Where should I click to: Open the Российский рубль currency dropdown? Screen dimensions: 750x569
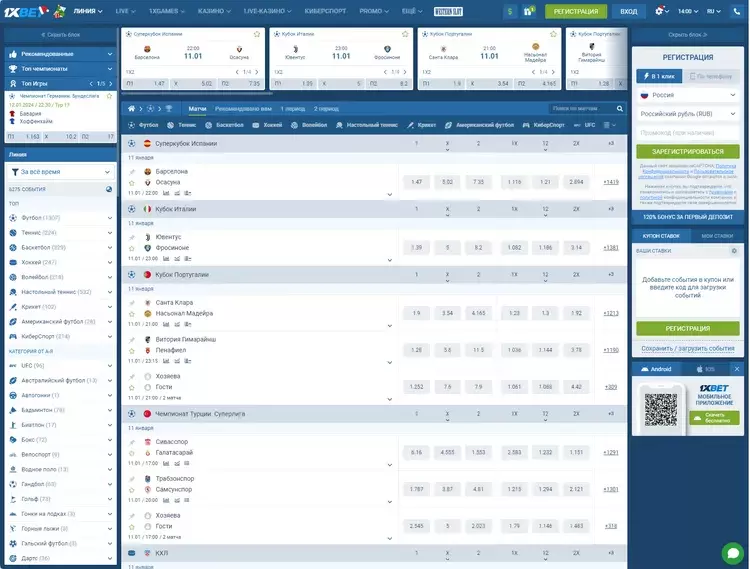688,114
